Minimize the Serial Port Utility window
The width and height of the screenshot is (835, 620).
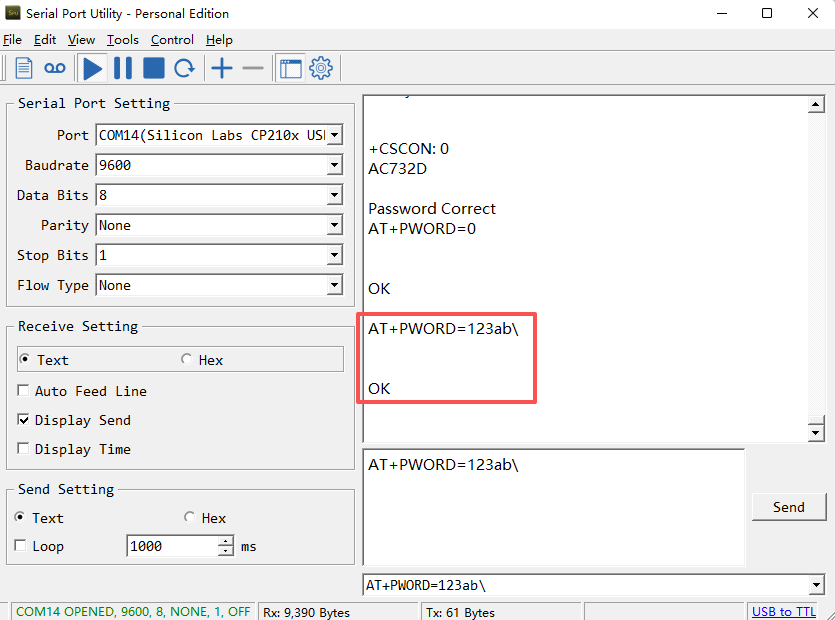tap(722, 13)
